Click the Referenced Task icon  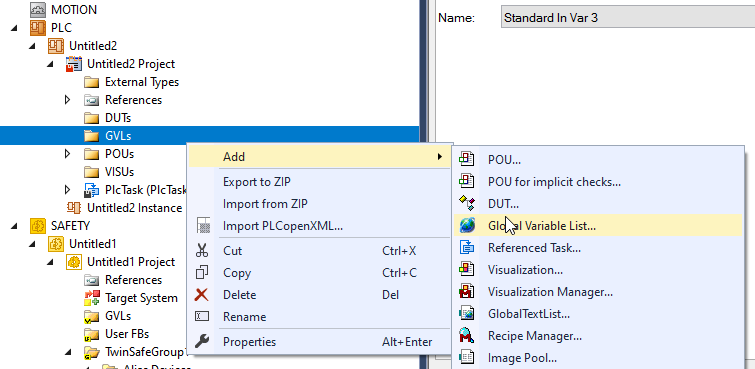tap(467, 248)
